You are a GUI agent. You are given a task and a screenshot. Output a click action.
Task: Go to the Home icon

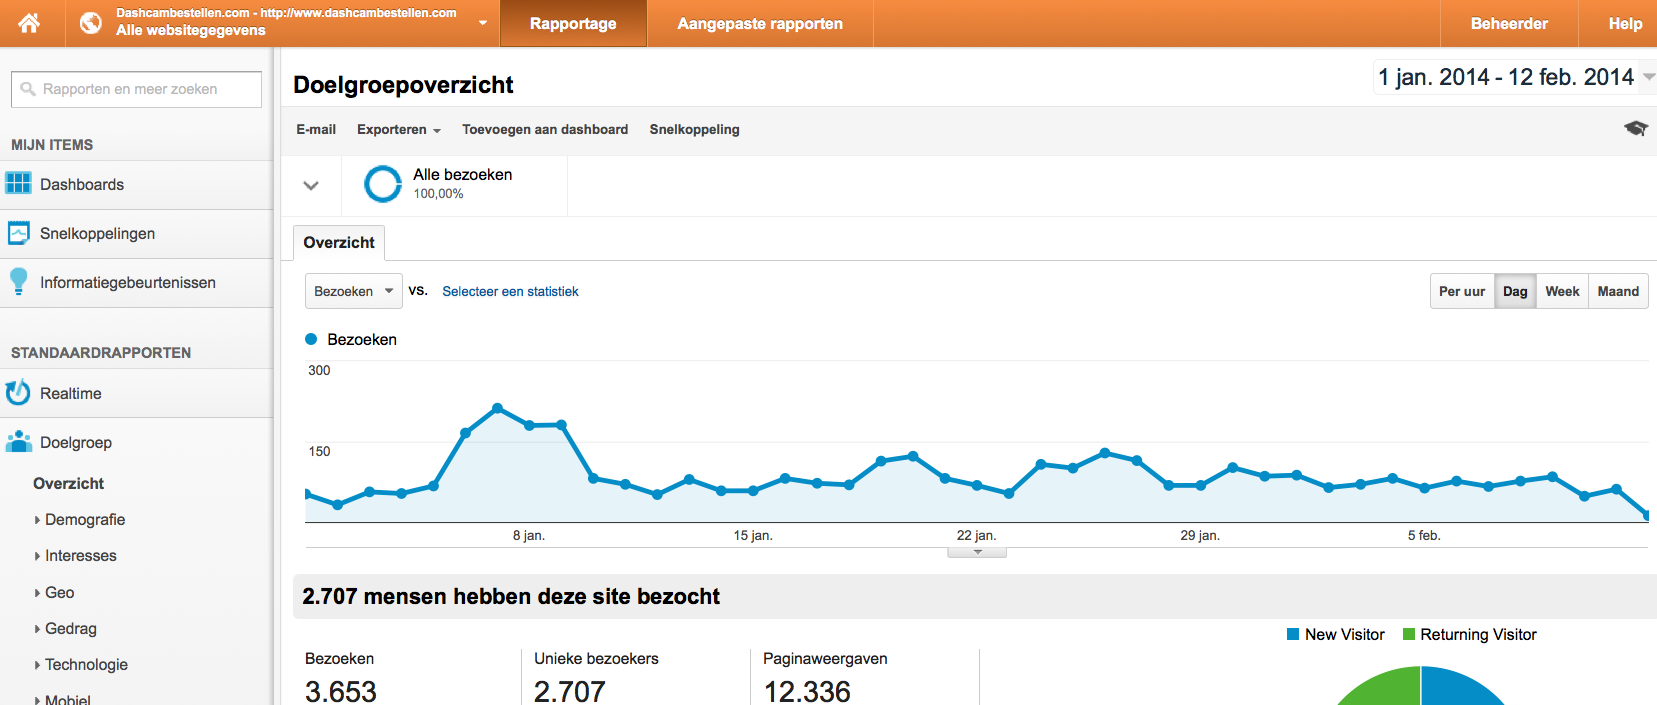coord(29,23)
